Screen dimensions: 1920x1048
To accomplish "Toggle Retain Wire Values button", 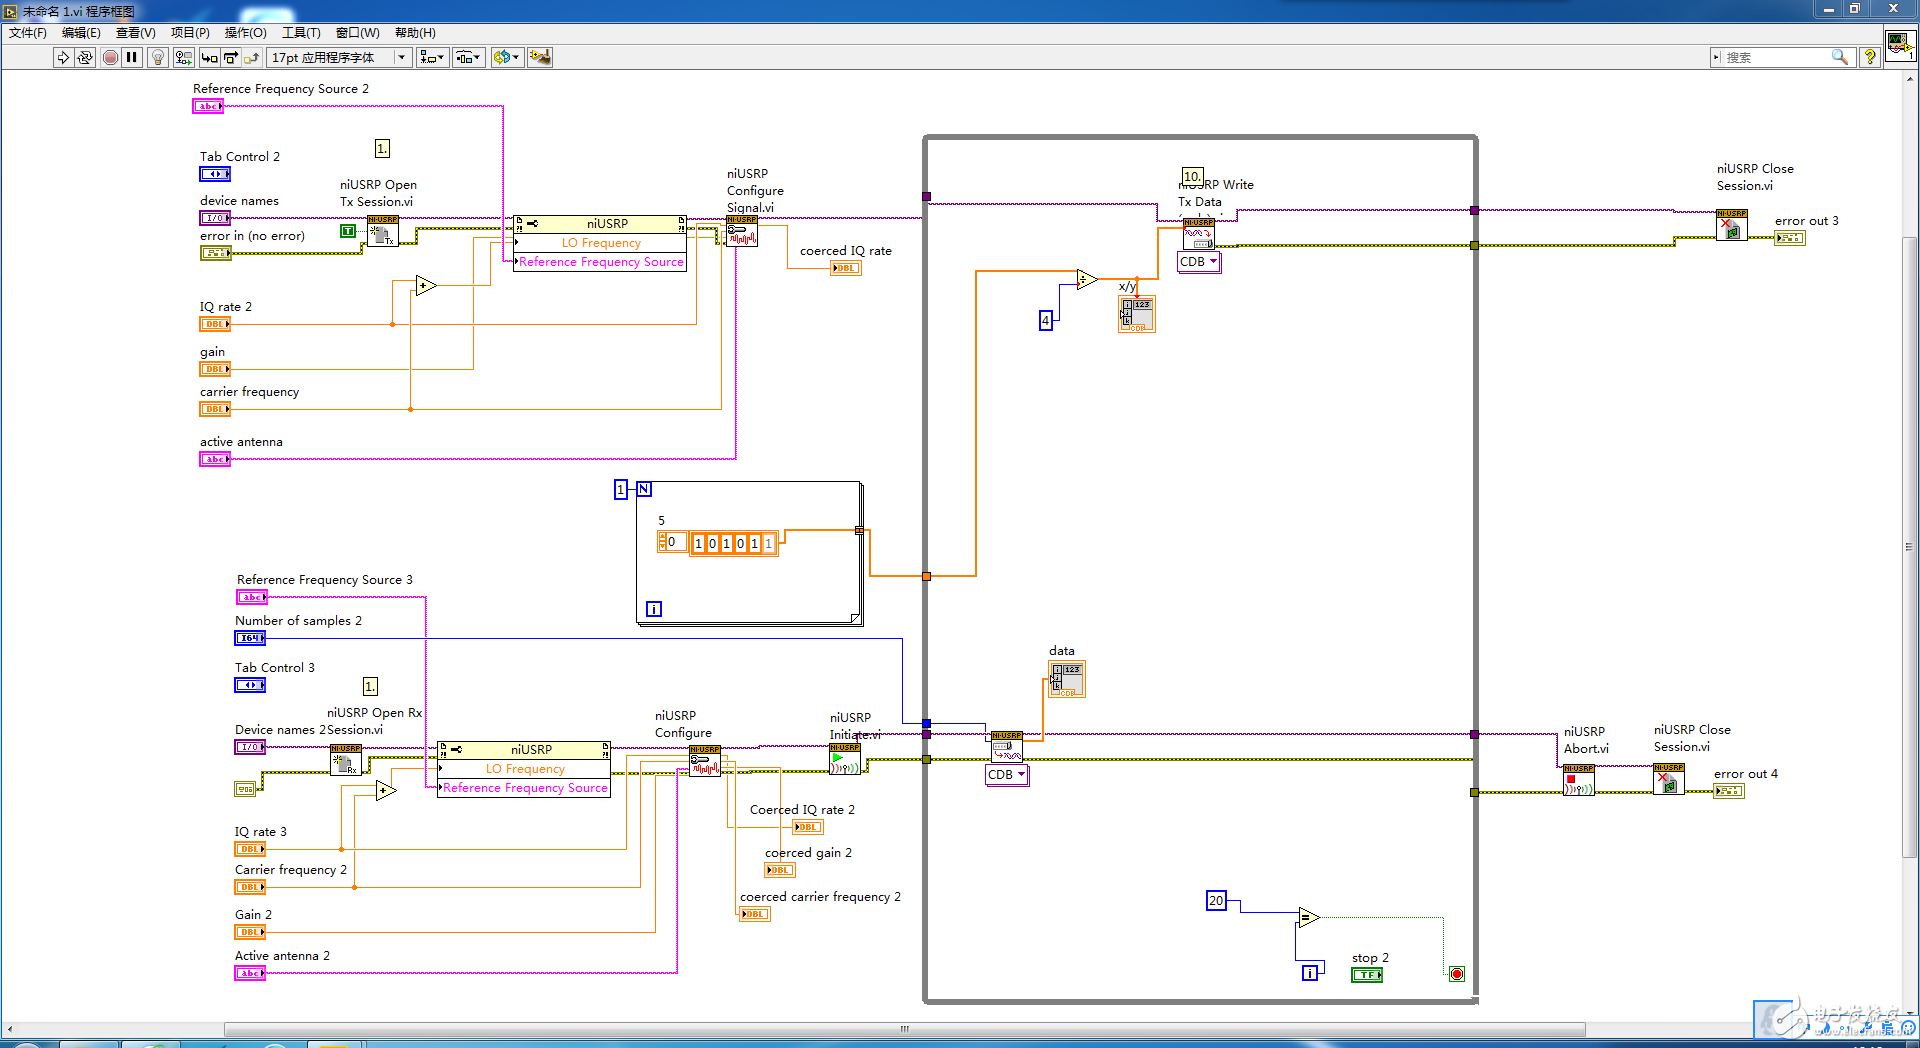I will point(183,57).
